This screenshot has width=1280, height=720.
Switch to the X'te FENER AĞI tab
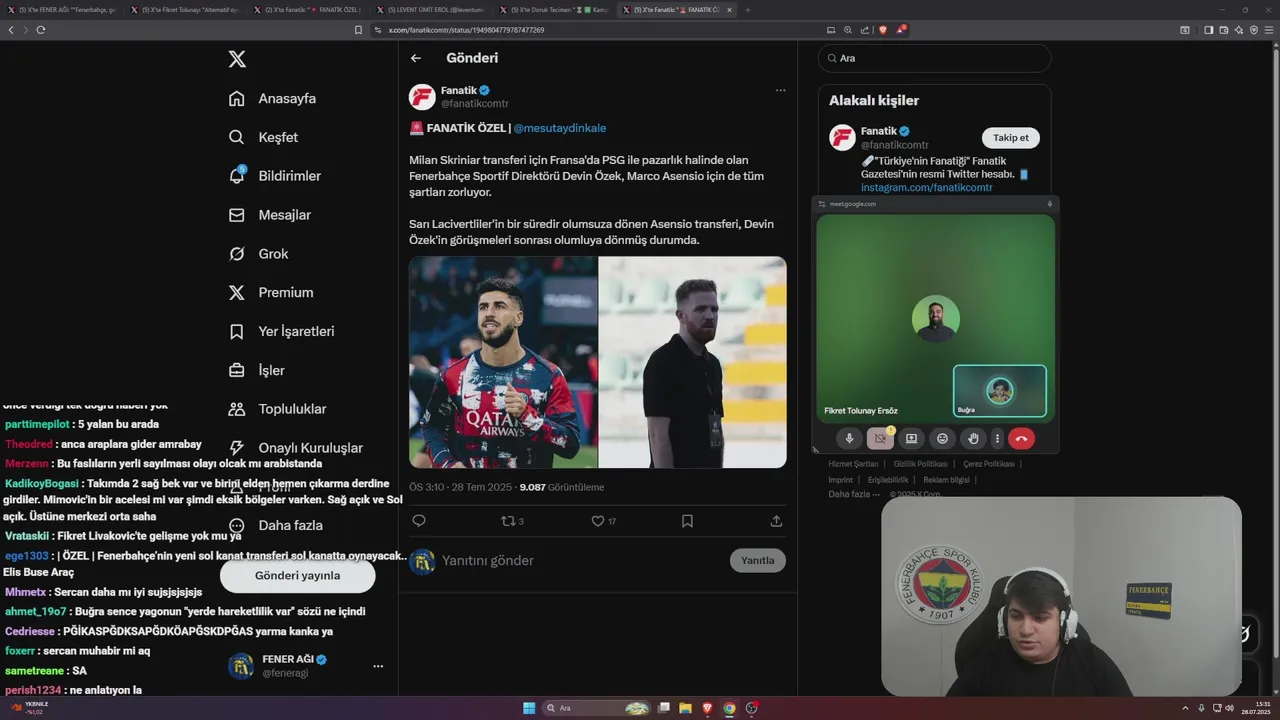[x=62, y=10]
